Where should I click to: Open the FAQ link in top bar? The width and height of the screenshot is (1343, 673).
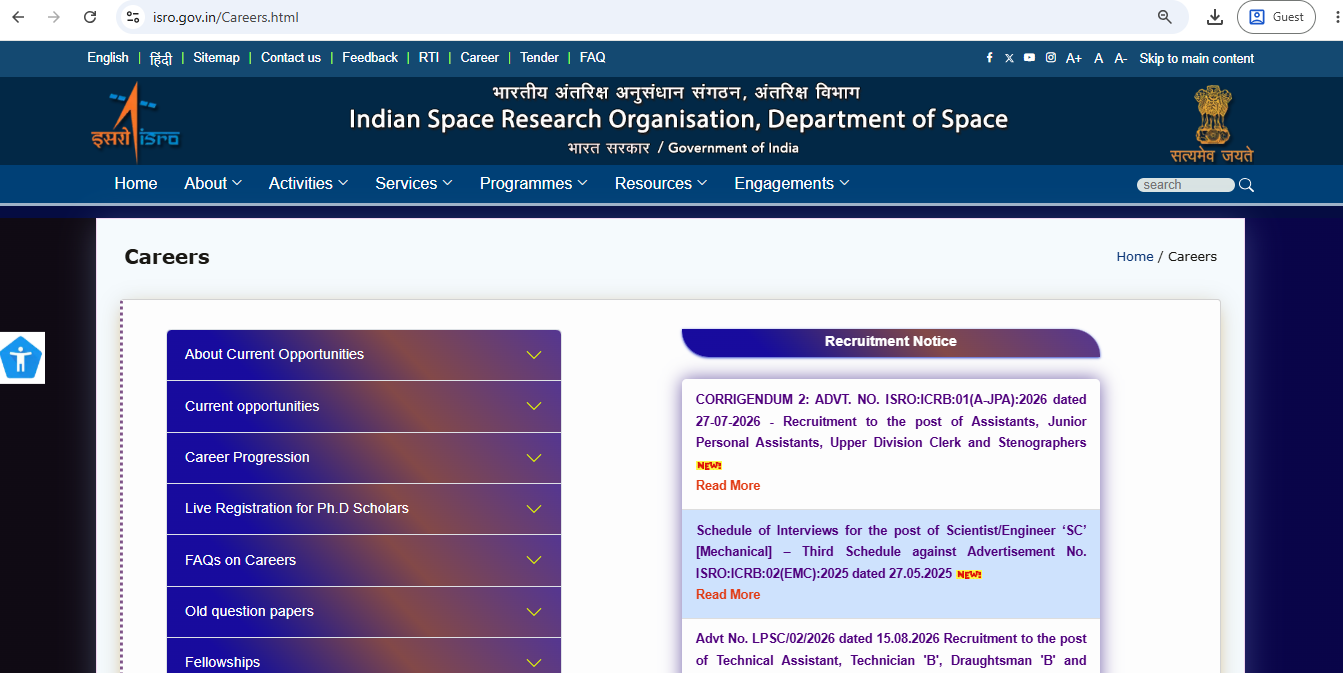[593, 58]
